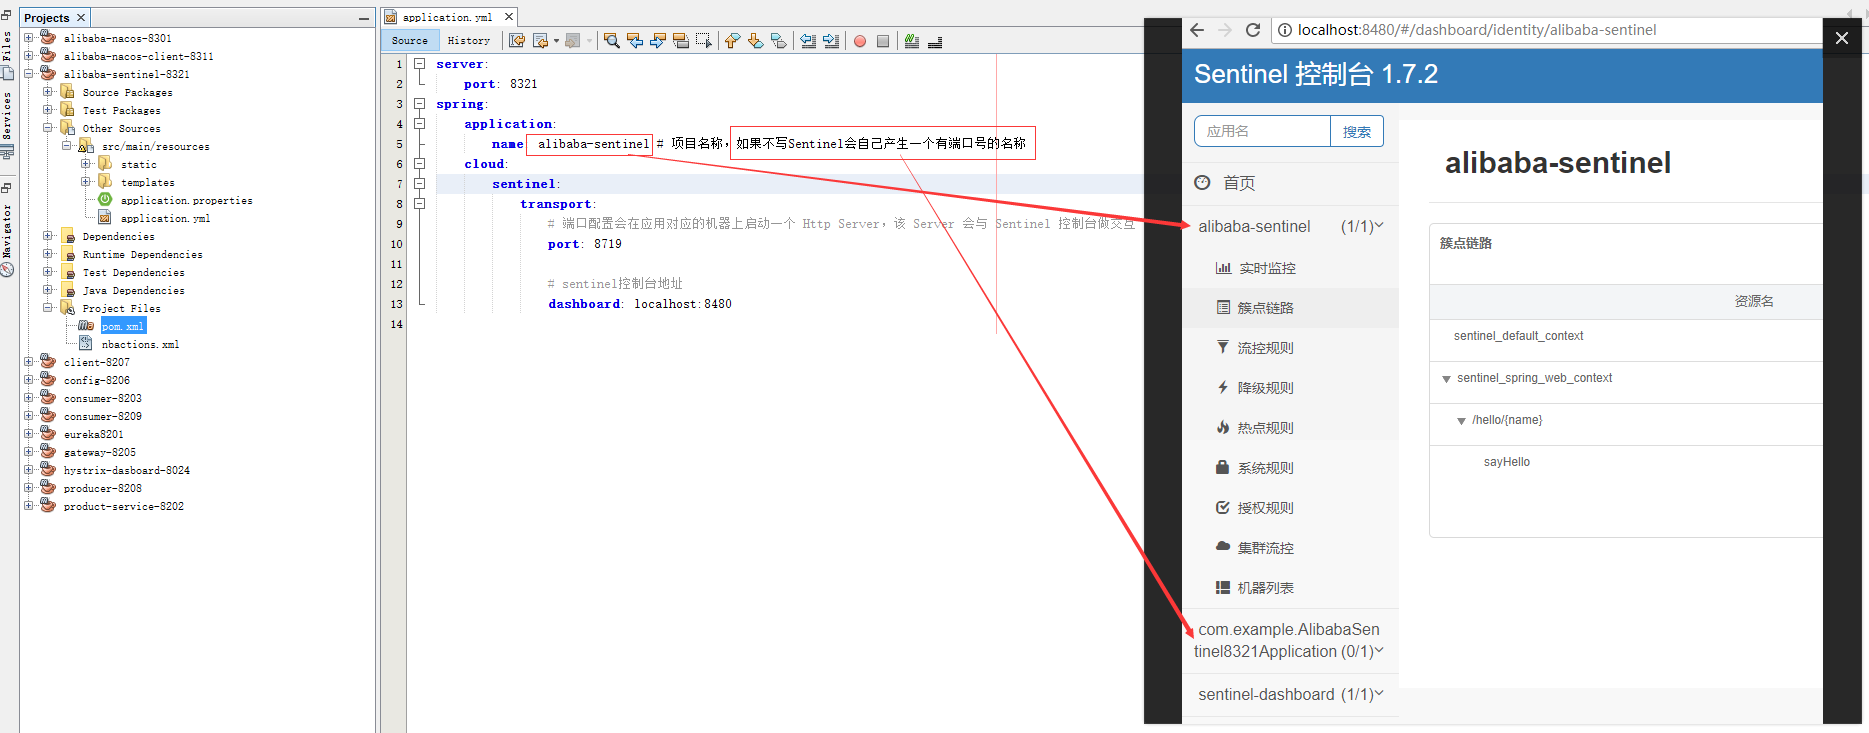
Task: Start macro recording red circle icon
Action: point(860,41)
